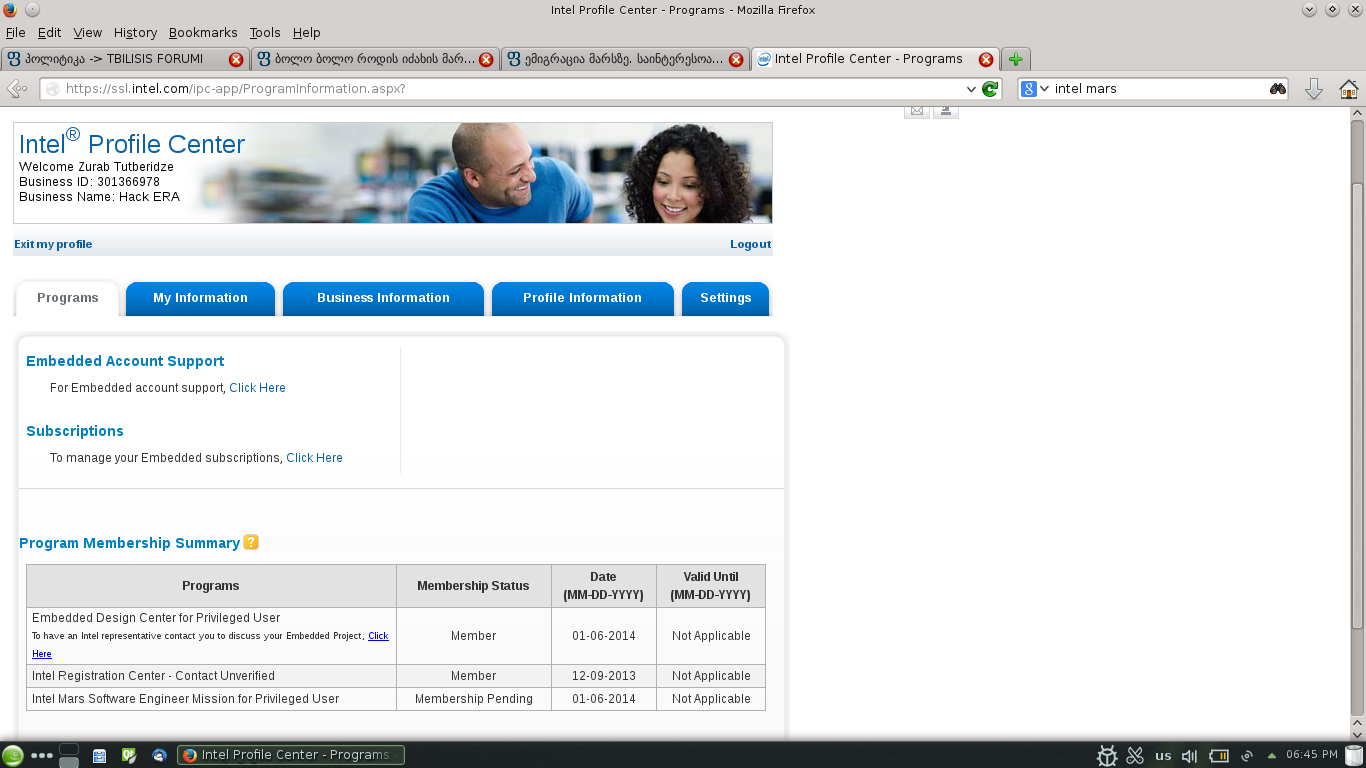
Task: Open the Profile Information tab
Action: 582,298
